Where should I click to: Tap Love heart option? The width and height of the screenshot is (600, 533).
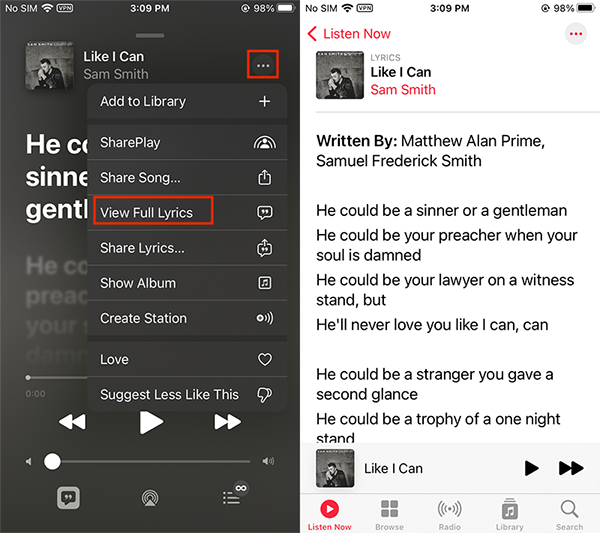point(186,359)
